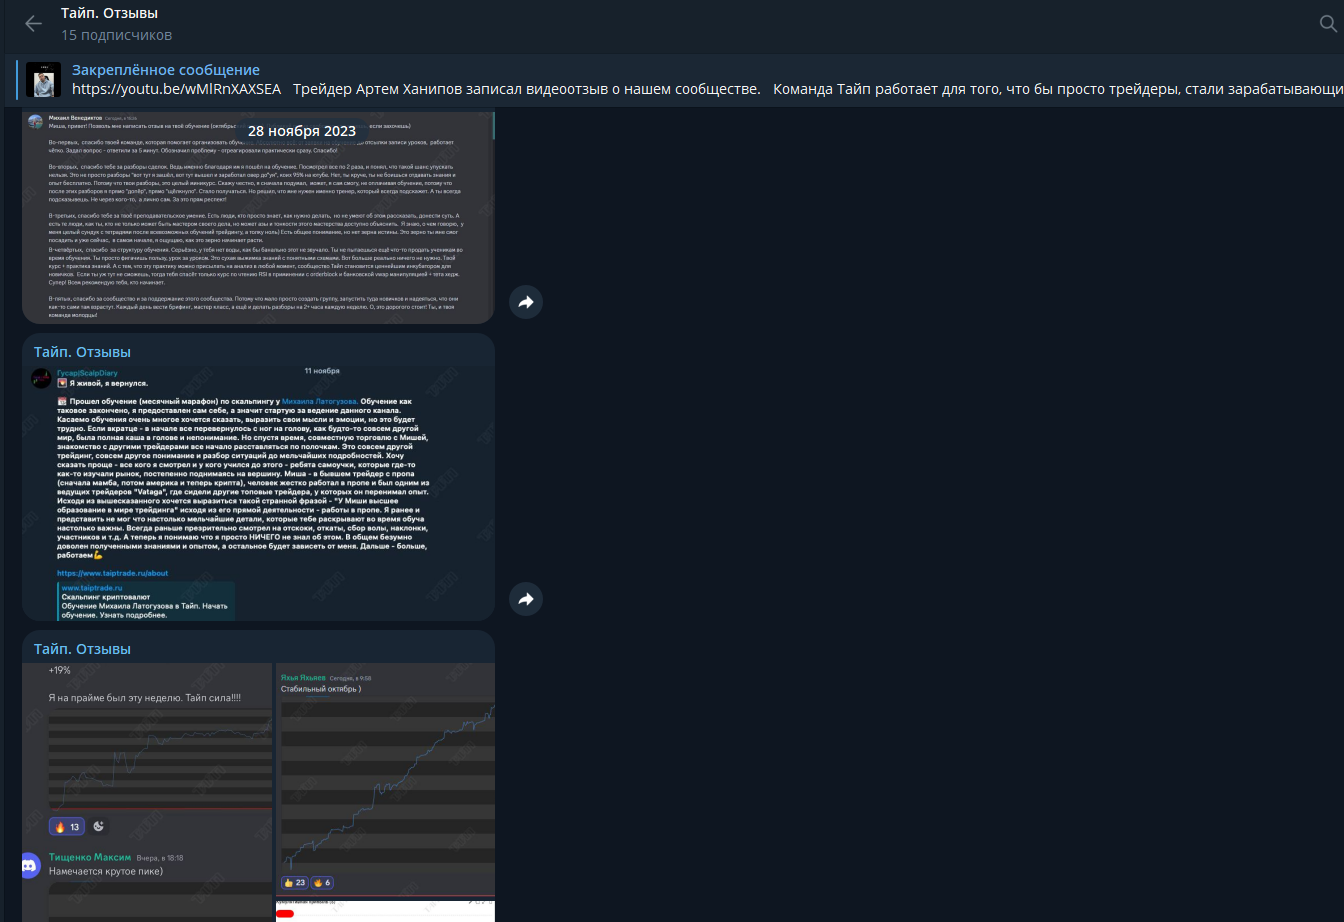The image size is (1344, 922).
Task: Go back using the arrow icon
Action: [x=33, y=24]
